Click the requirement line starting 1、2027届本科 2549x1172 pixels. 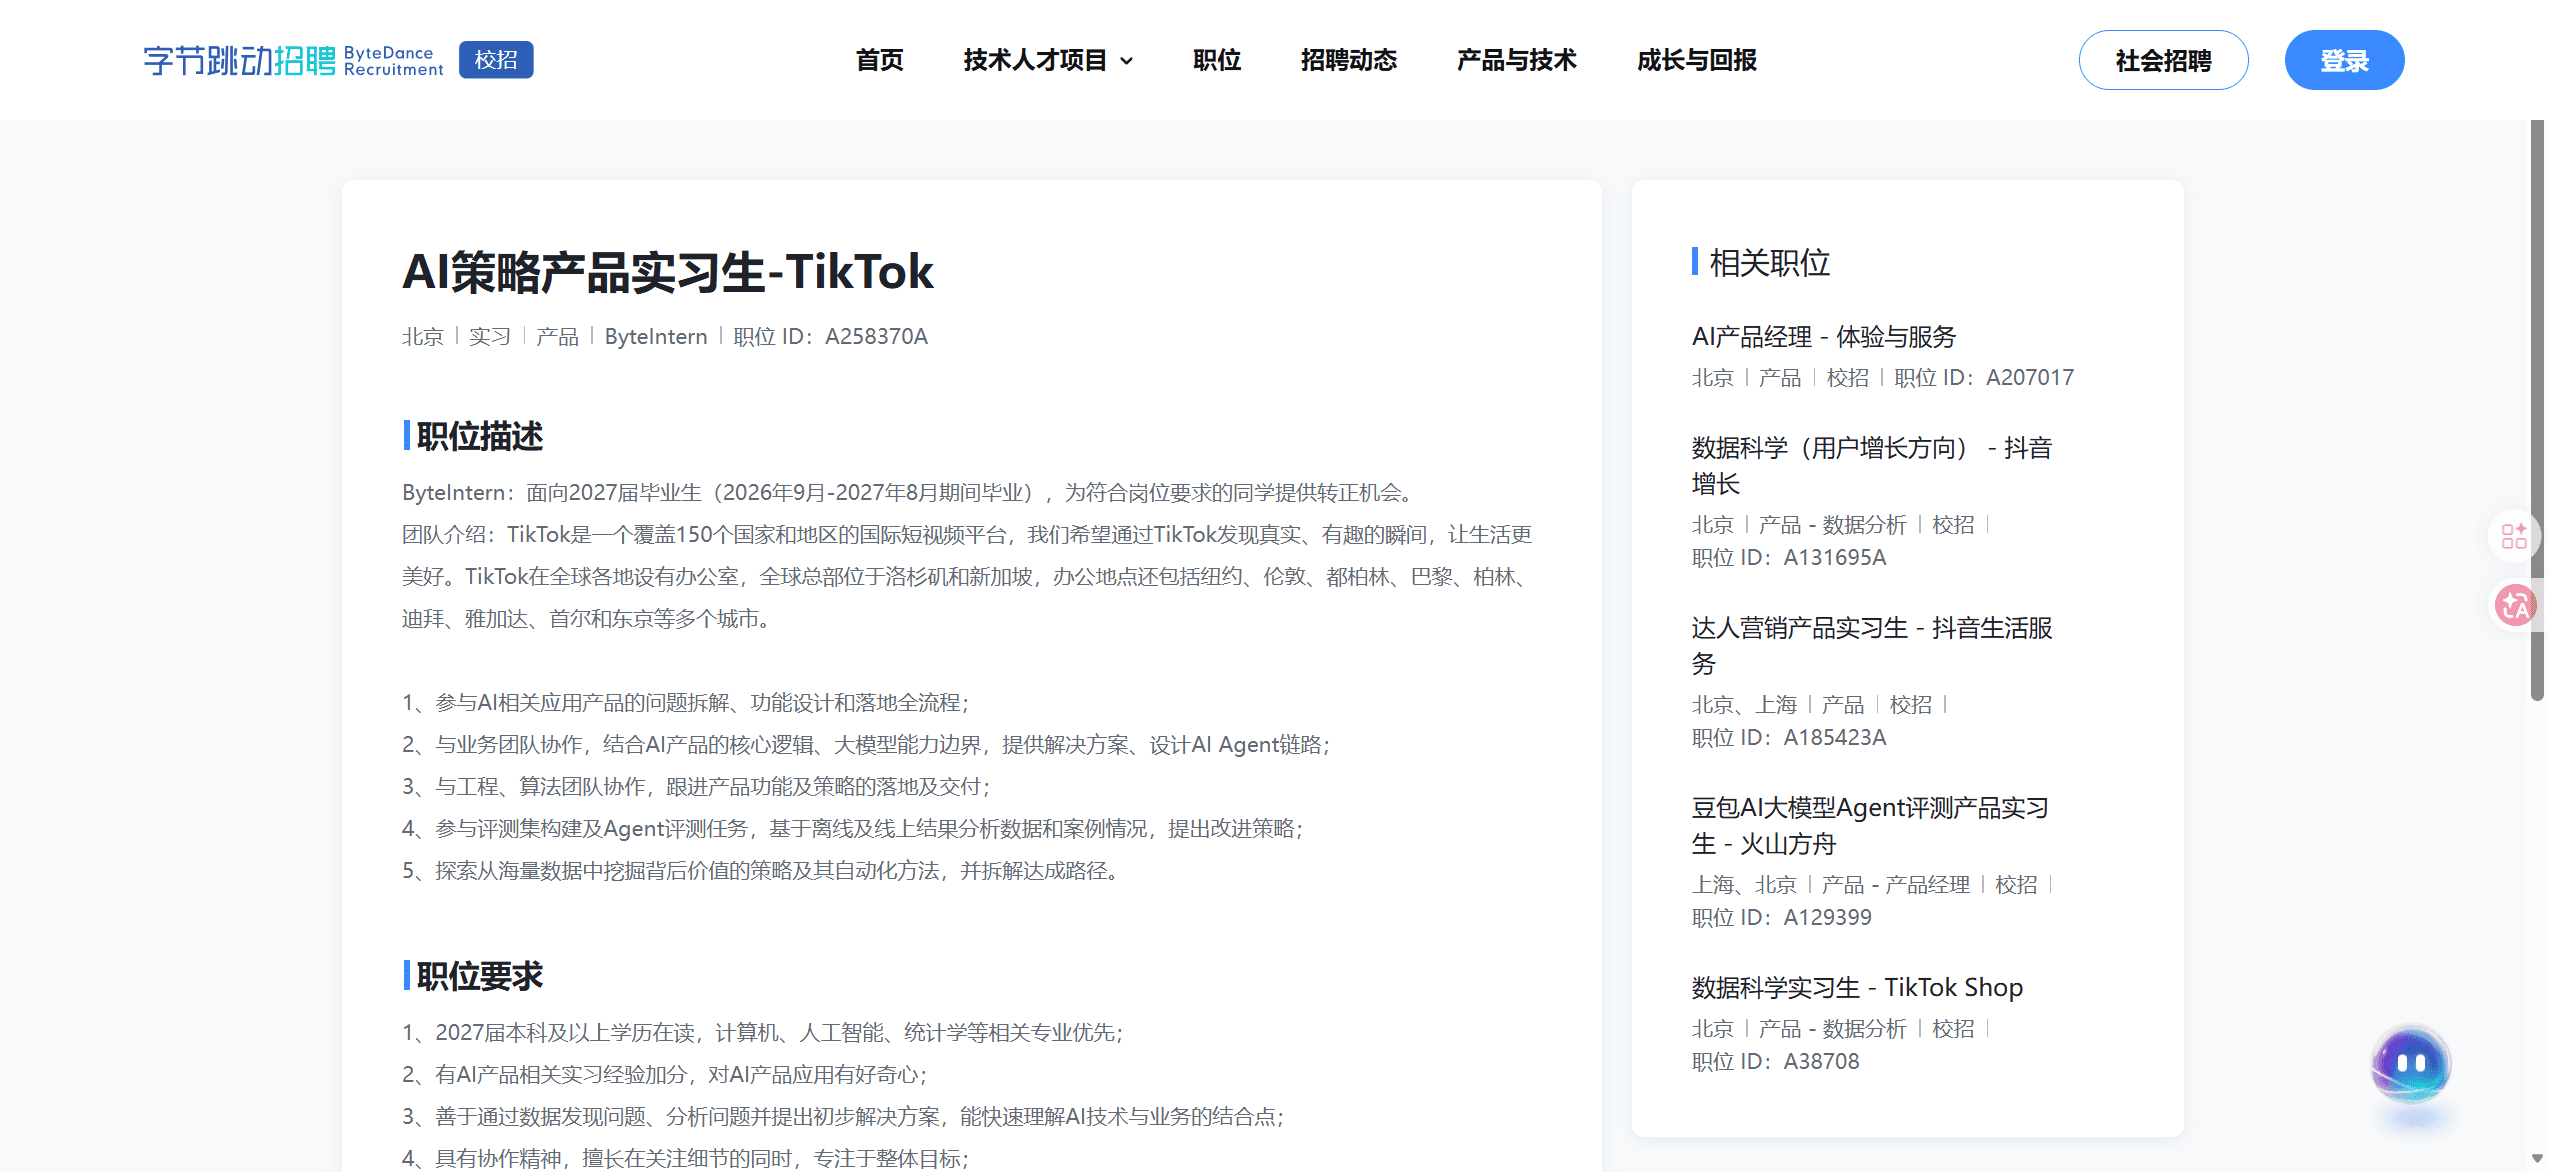click(x=764, y=1033)
